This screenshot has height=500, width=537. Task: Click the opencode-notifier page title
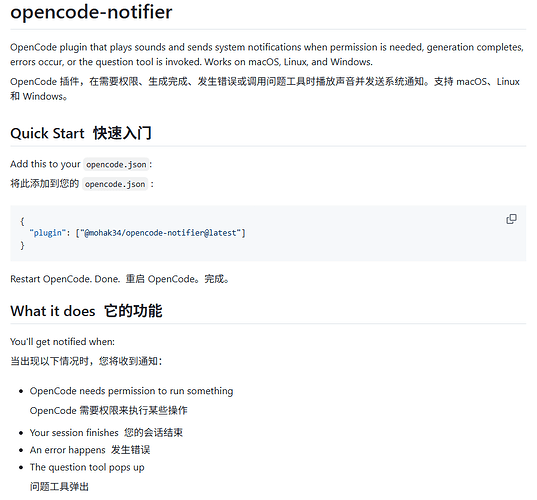pyautogui.click(x=91, y=12)
